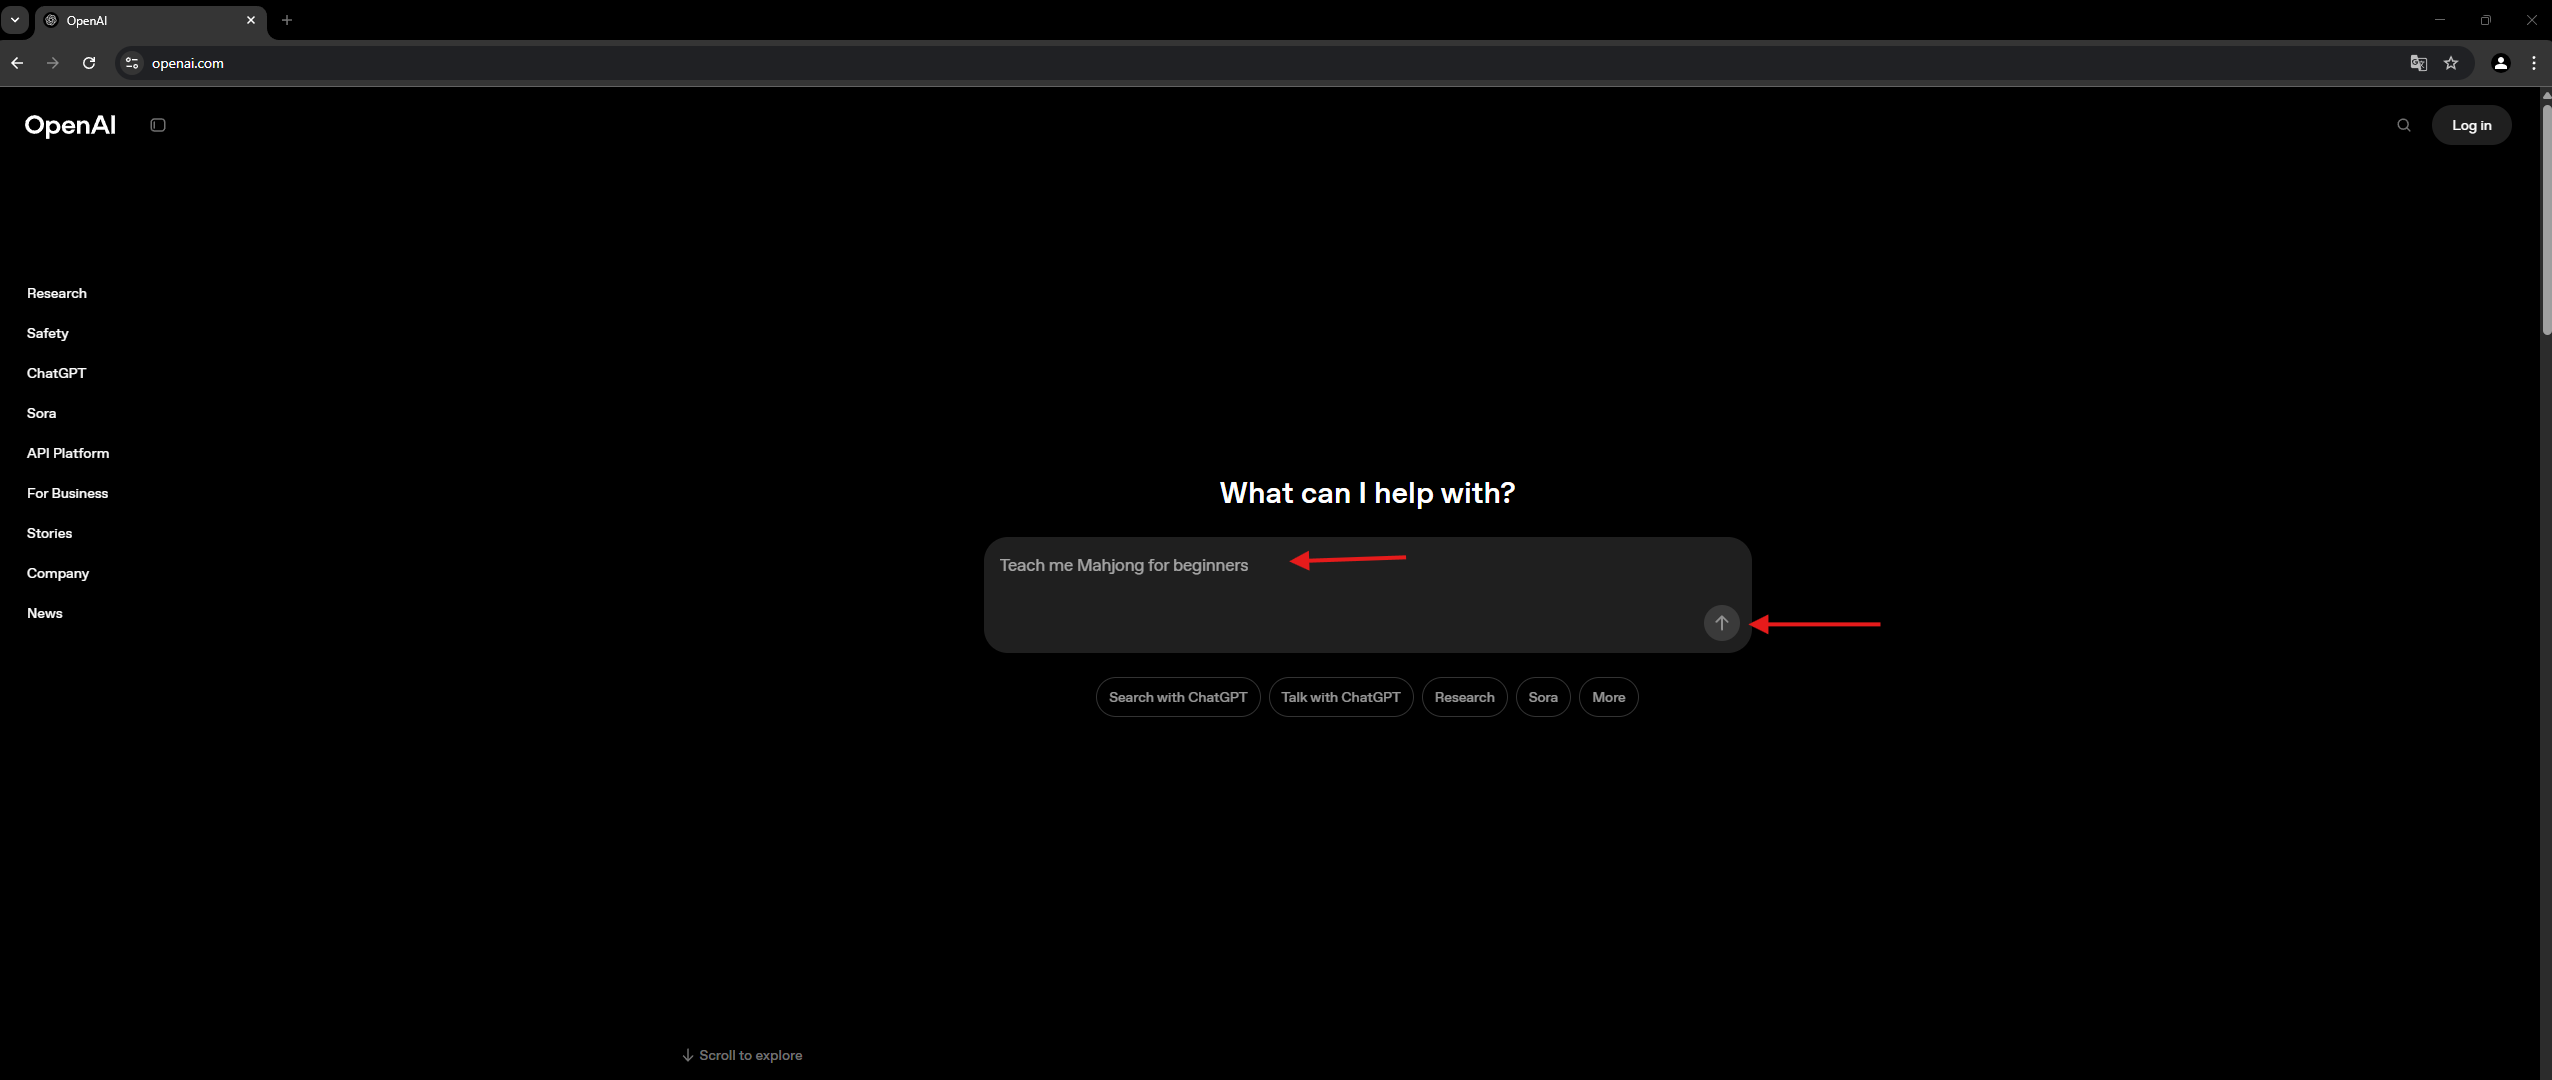
Task: Click Scroll to explore link
Action: [x=742, y=1055]
